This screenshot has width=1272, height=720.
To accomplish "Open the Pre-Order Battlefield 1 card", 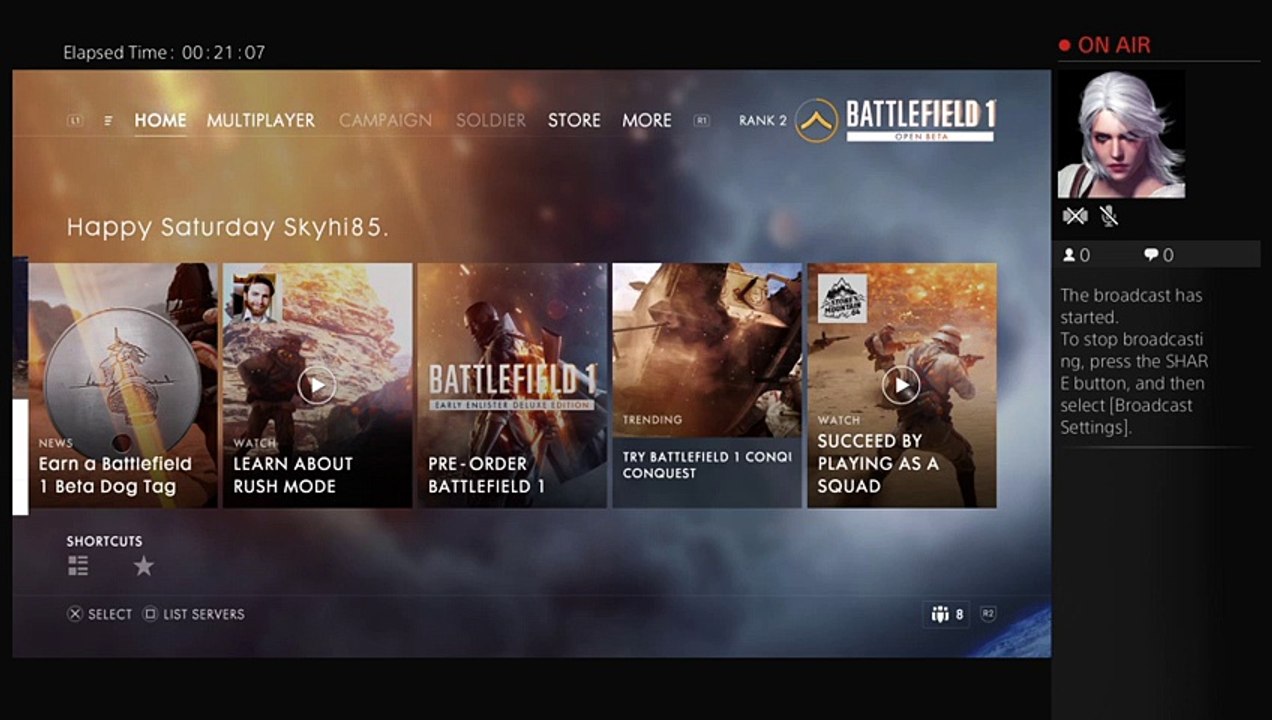I will point(512,385).
